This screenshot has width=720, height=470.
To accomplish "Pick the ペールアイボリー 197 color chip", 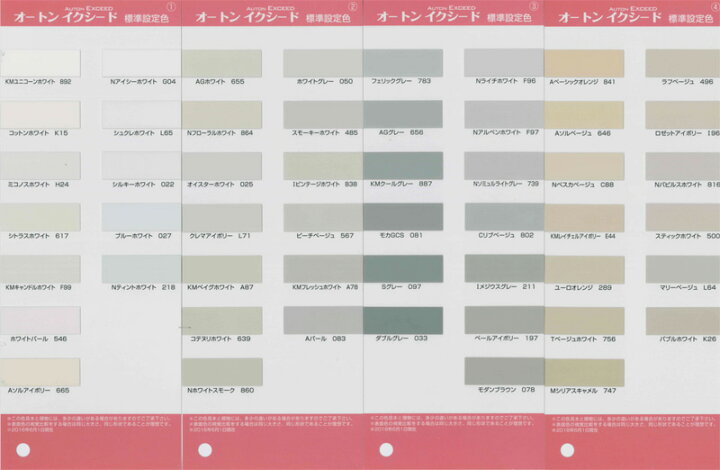I will tap(504, 320).
